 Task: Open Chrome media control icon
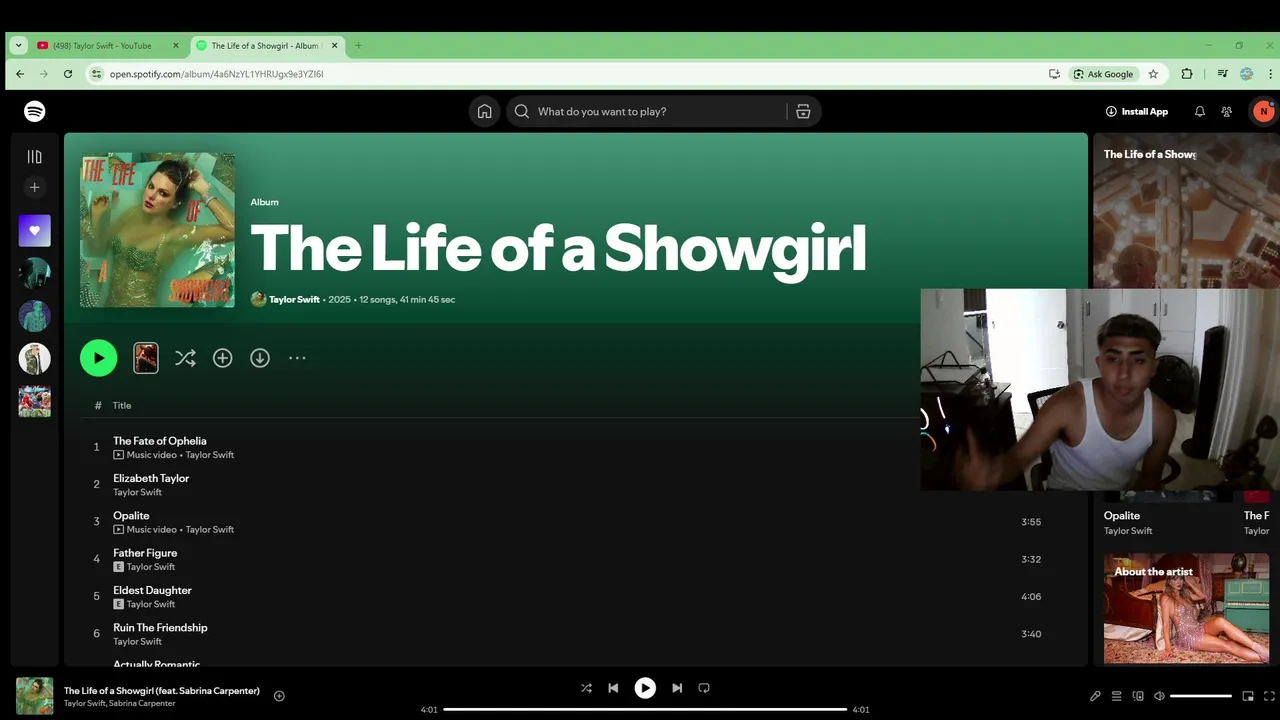point(1222,74)
